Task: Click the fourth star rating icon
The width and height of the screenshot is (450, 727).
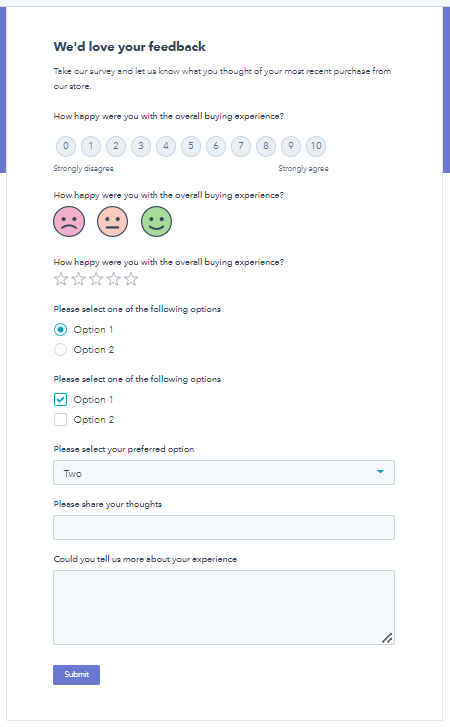Action: tap(114, 279)
